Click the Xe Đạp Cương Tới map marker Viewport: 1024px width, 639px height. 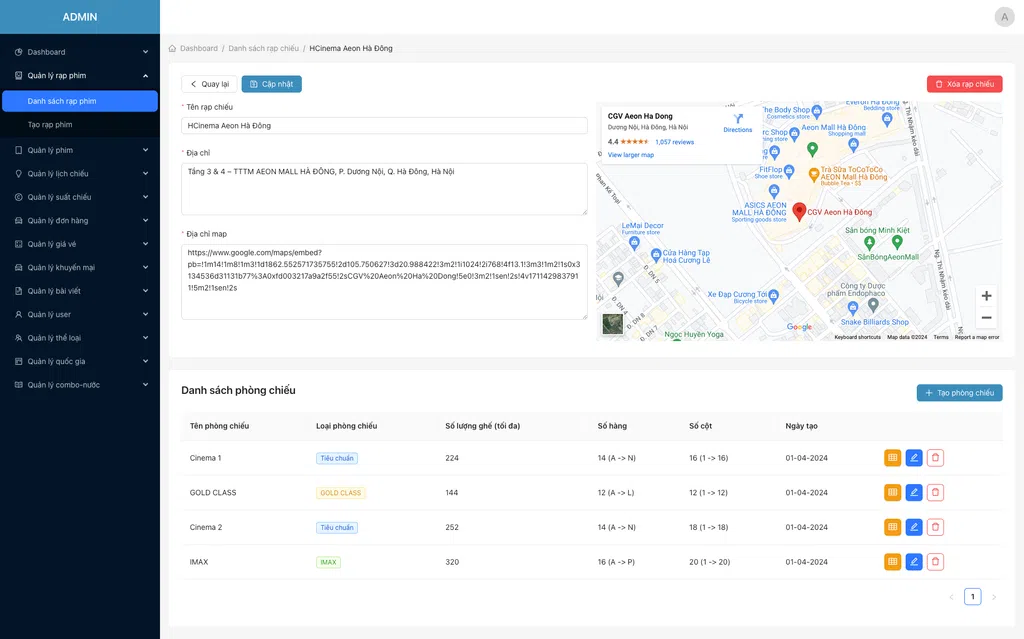point(773,295)
